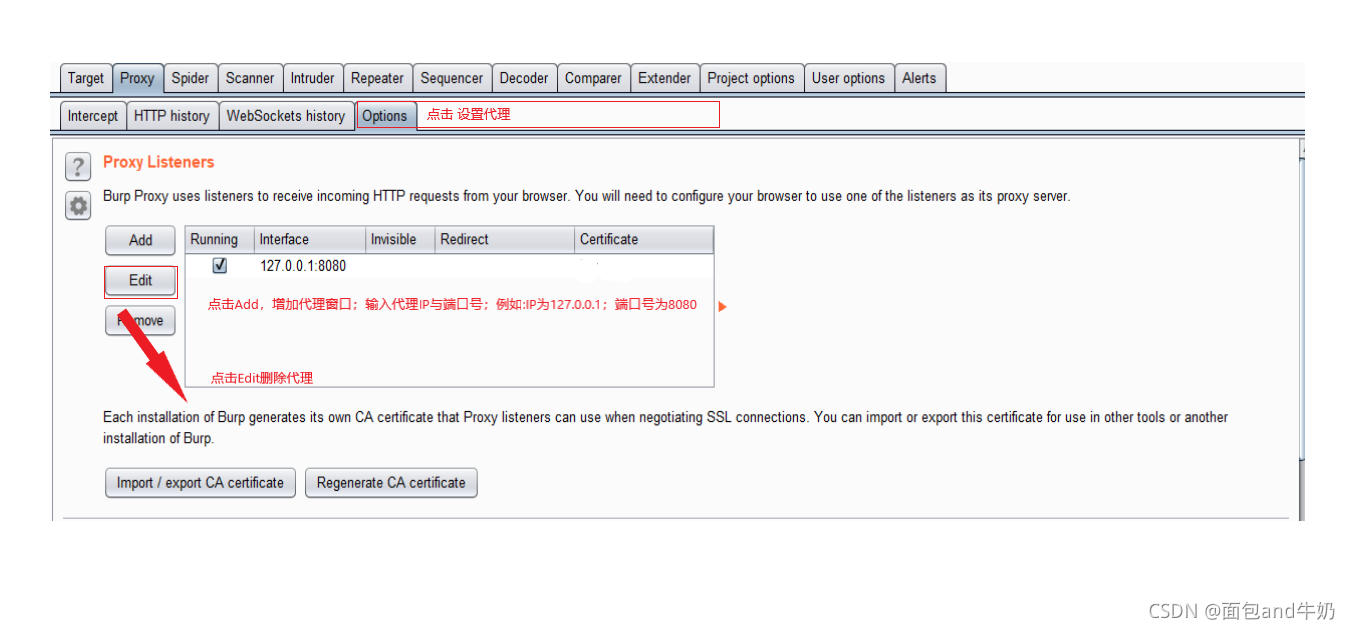Click the Proxy Listeners section heading
Viewport: 1350px width, 629px height.
pos(158,162)
